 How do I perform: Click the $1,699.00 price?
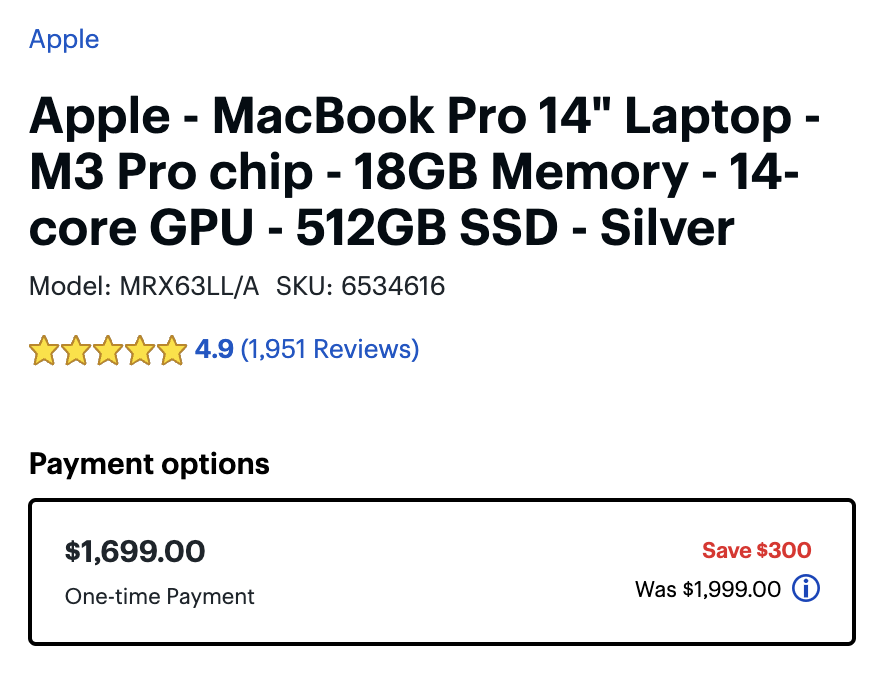tap(135, 551)
